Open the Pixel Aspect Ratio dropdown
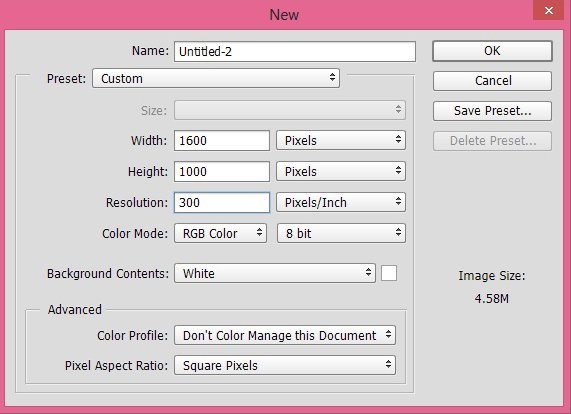 pyautogui.click(x=285, y=365)
